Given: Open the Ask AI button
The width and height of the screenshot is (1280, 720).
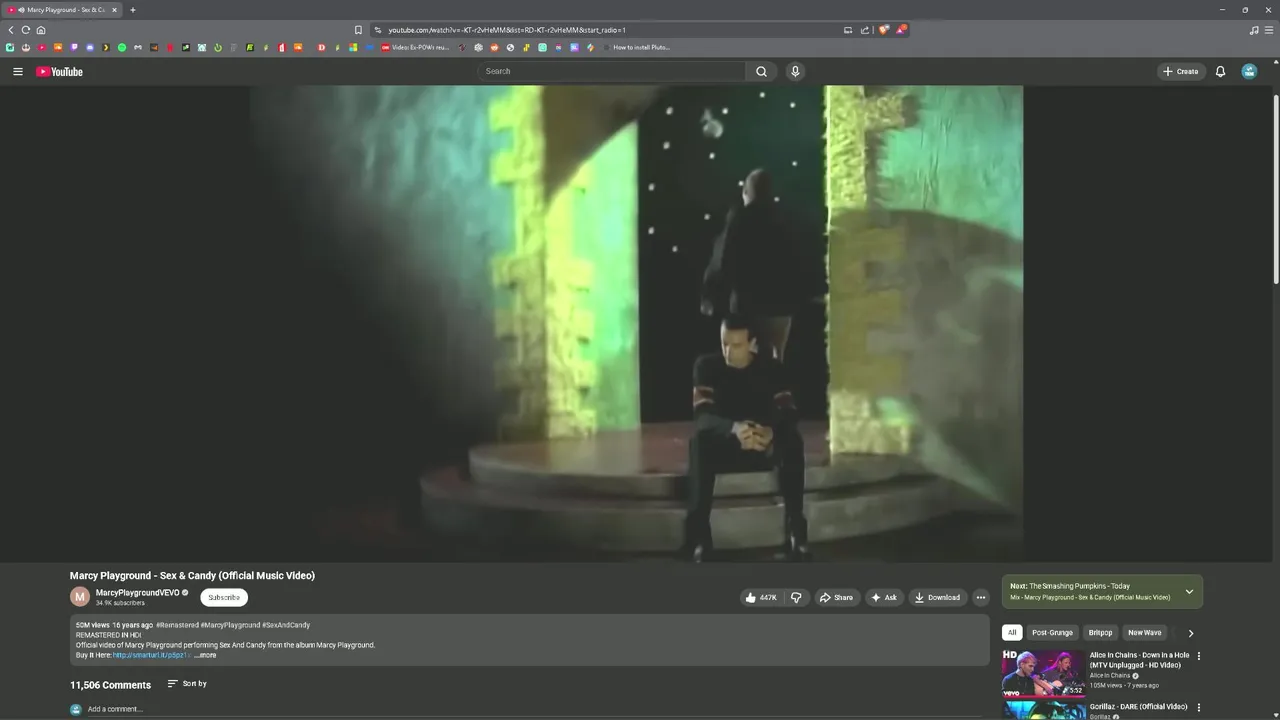Looking at the screenshot, I should pyautogui.click(x=884, y=597).
